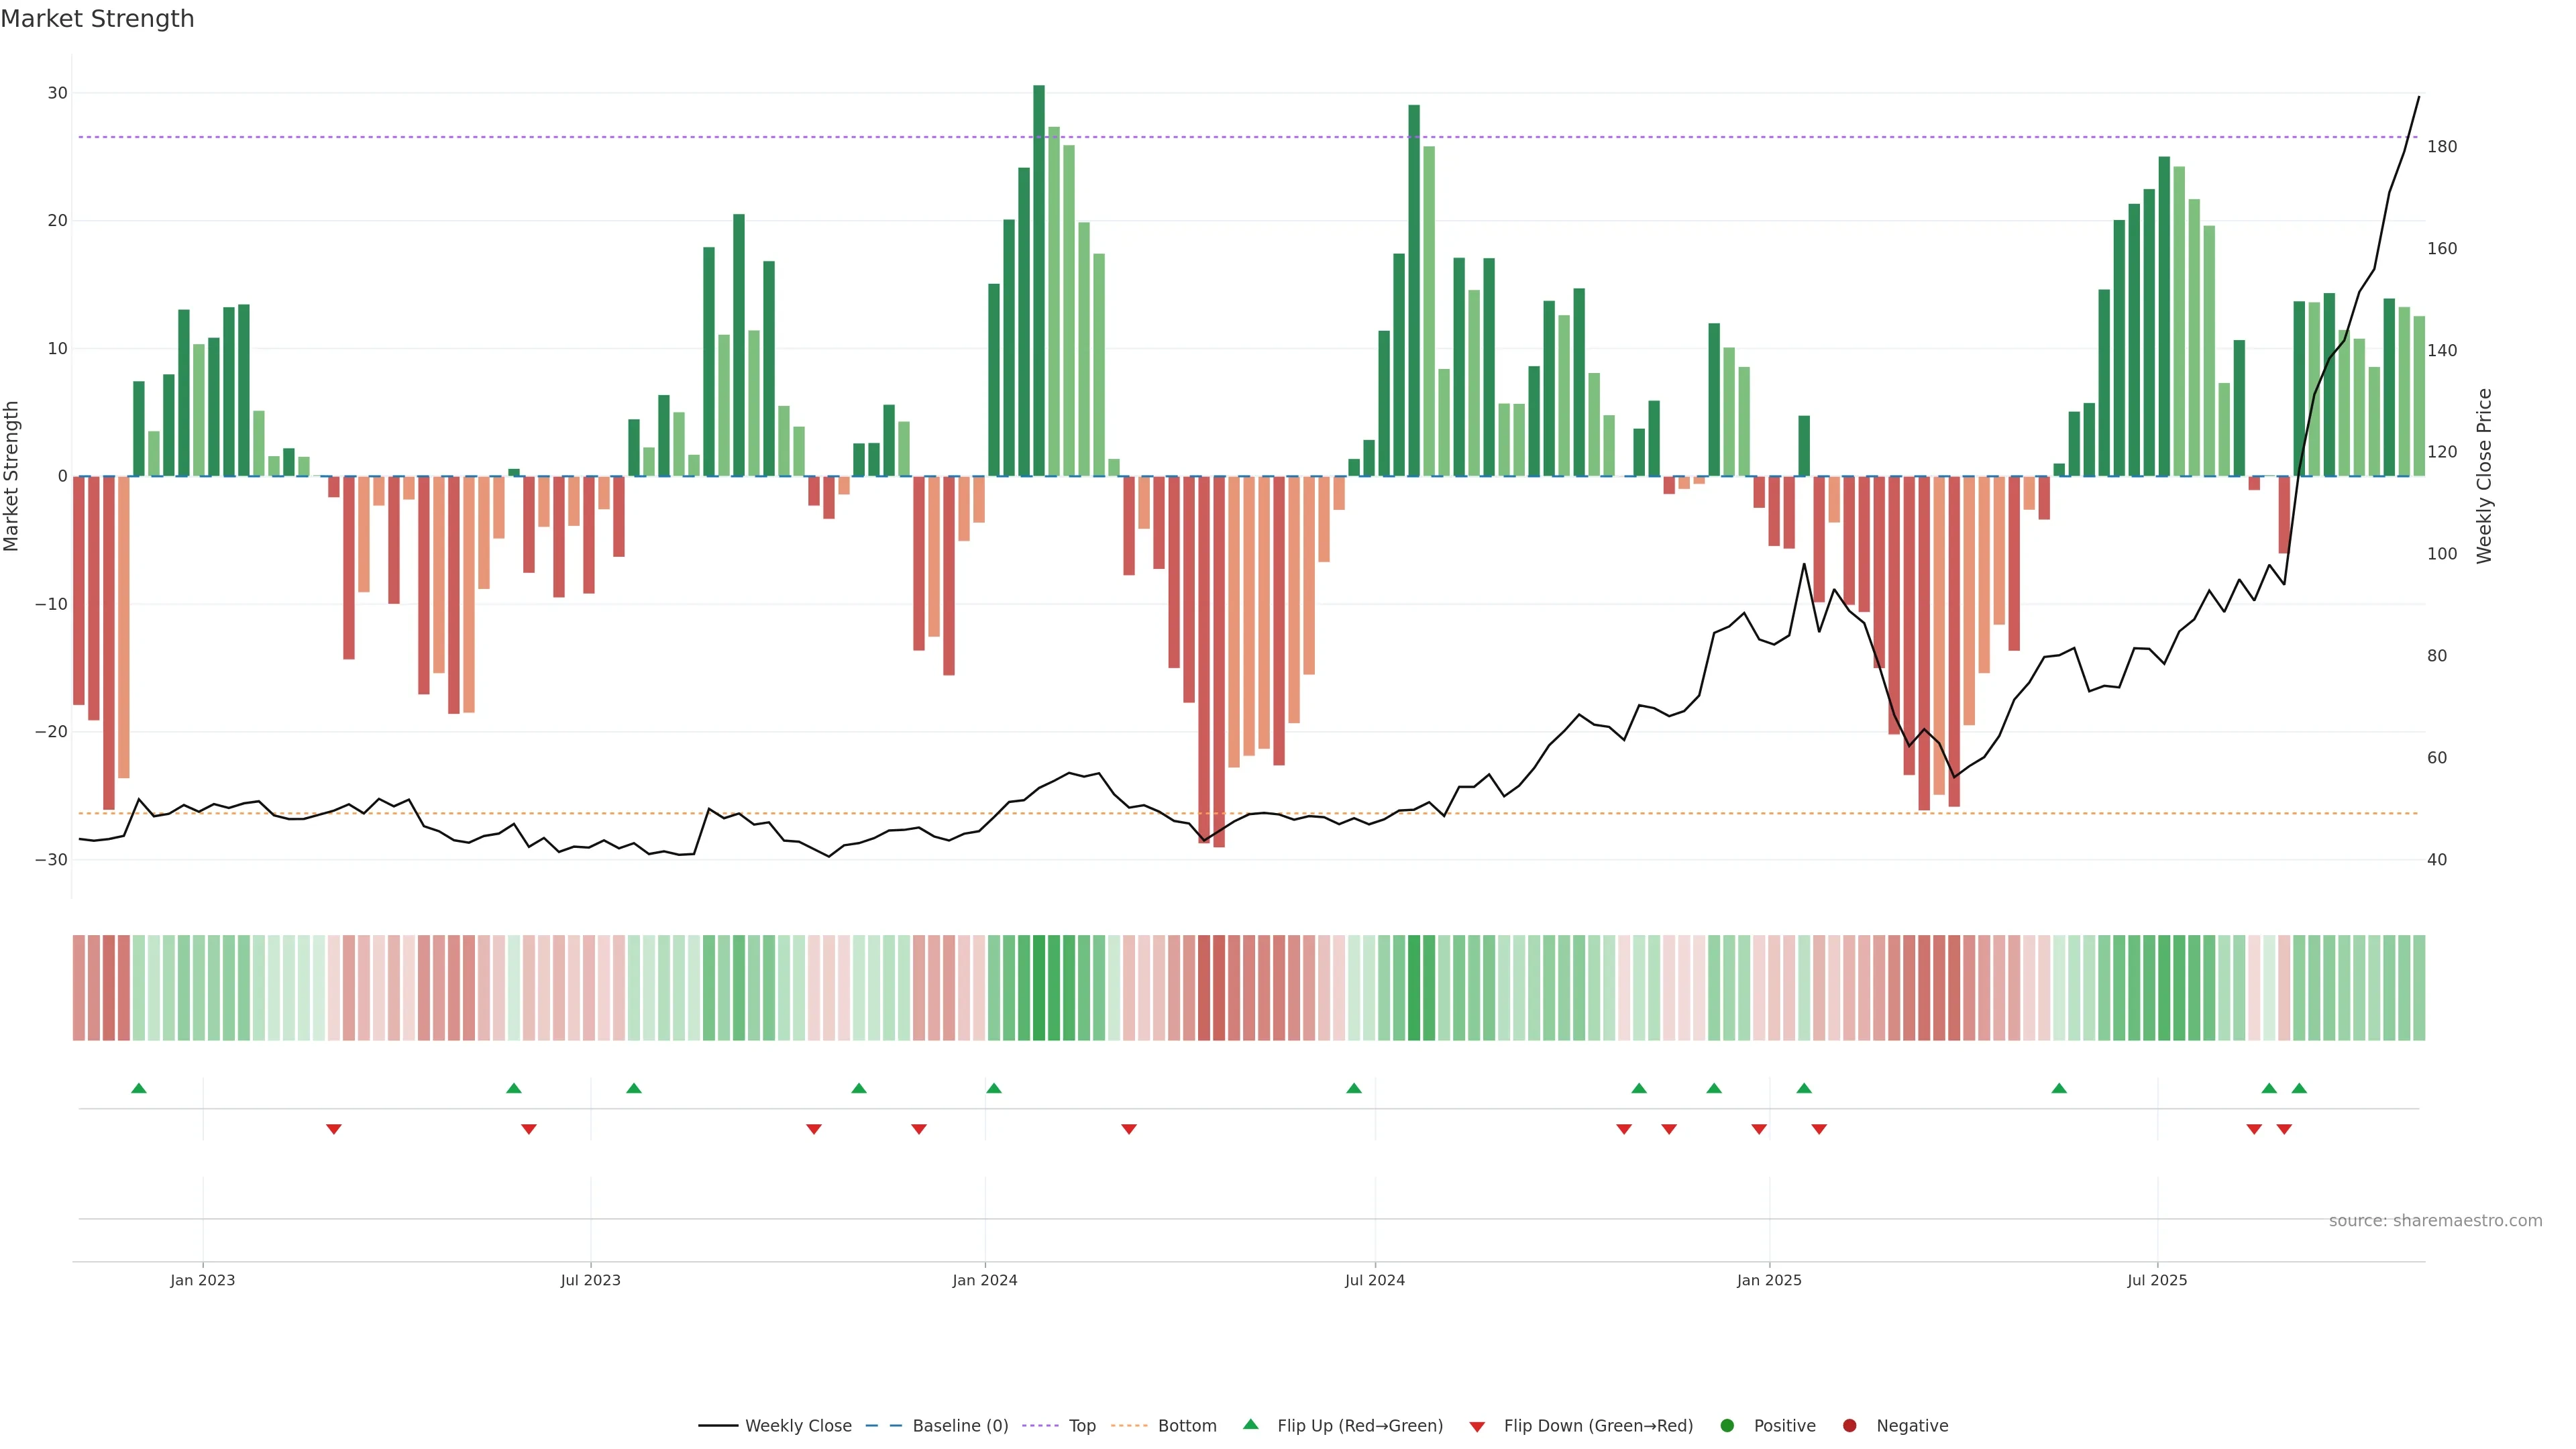This screenshot has height=1449, width=2576.
Task: Click the Jan 2024 x-axis label
Action: pos(984,1280)
